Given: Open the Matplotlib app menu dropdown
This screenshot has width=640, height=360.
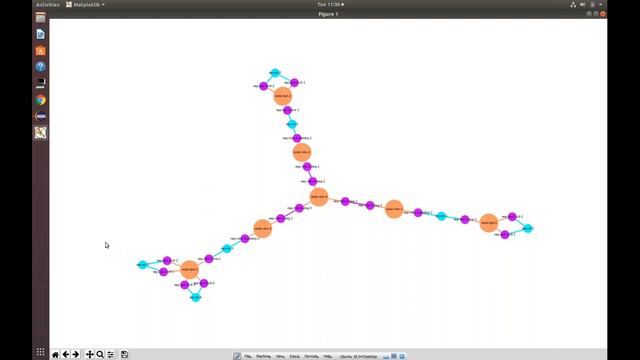Looking at the screenshot, I should [x=85, y=4].
